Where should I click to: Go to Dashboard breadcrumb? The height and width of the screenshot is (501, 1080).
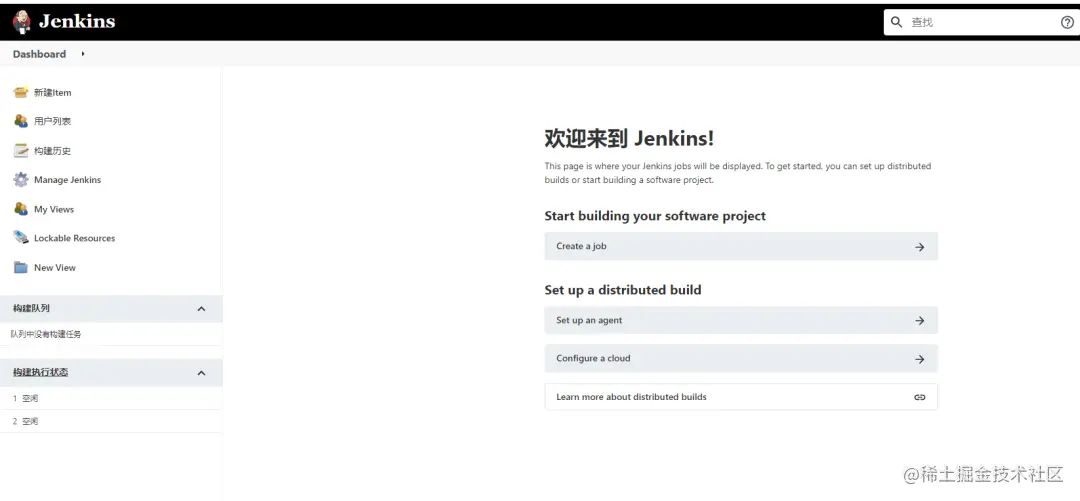tap(39, 54)
